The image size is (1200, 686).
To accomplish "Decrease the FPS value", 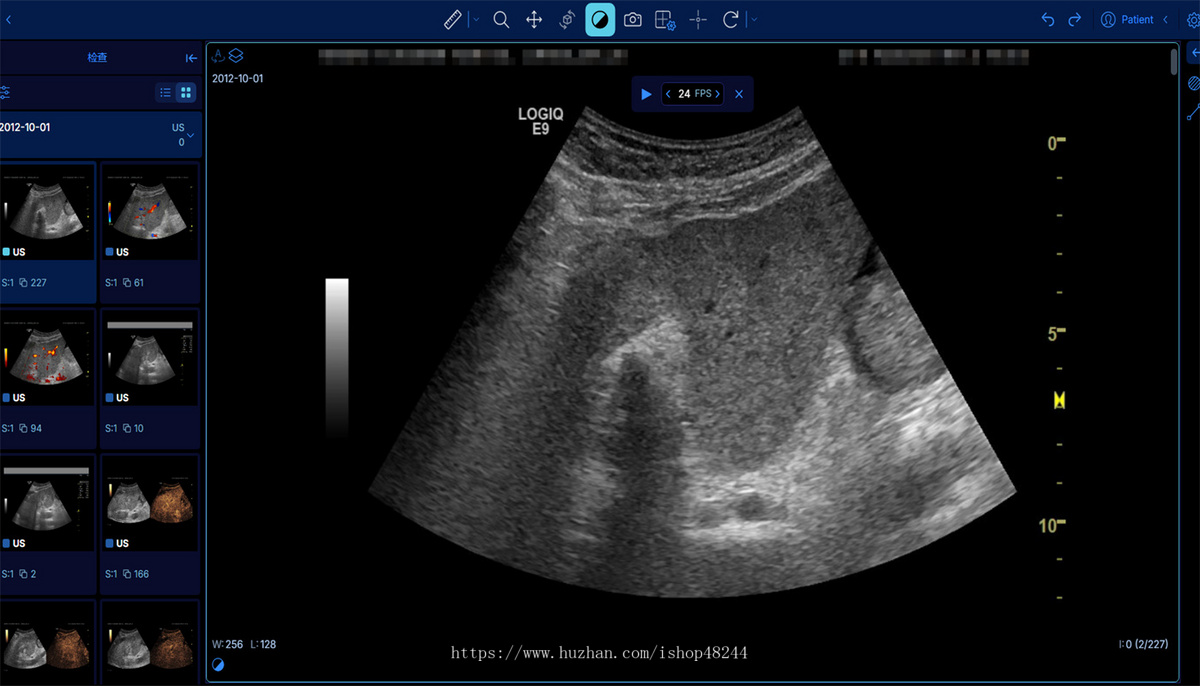I will coord(668,94).
